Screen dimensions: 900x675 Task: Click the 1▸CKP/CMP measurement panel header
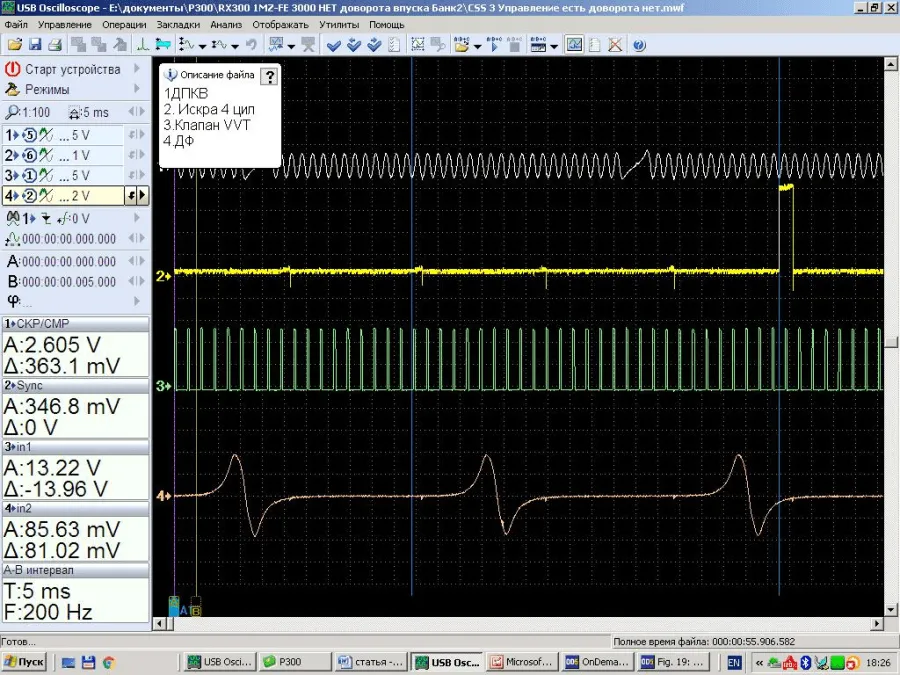pyautogui.click(x=76, y=324)
